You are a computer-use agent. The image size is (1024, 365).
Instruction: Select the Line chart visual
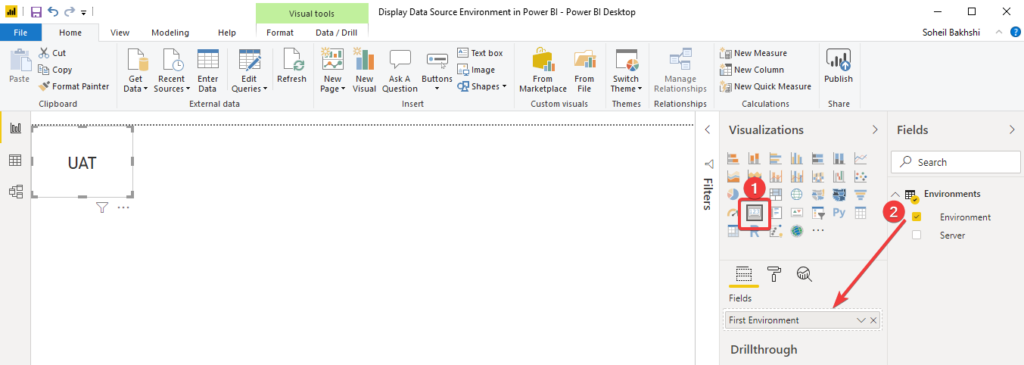[x=861, y=158]
